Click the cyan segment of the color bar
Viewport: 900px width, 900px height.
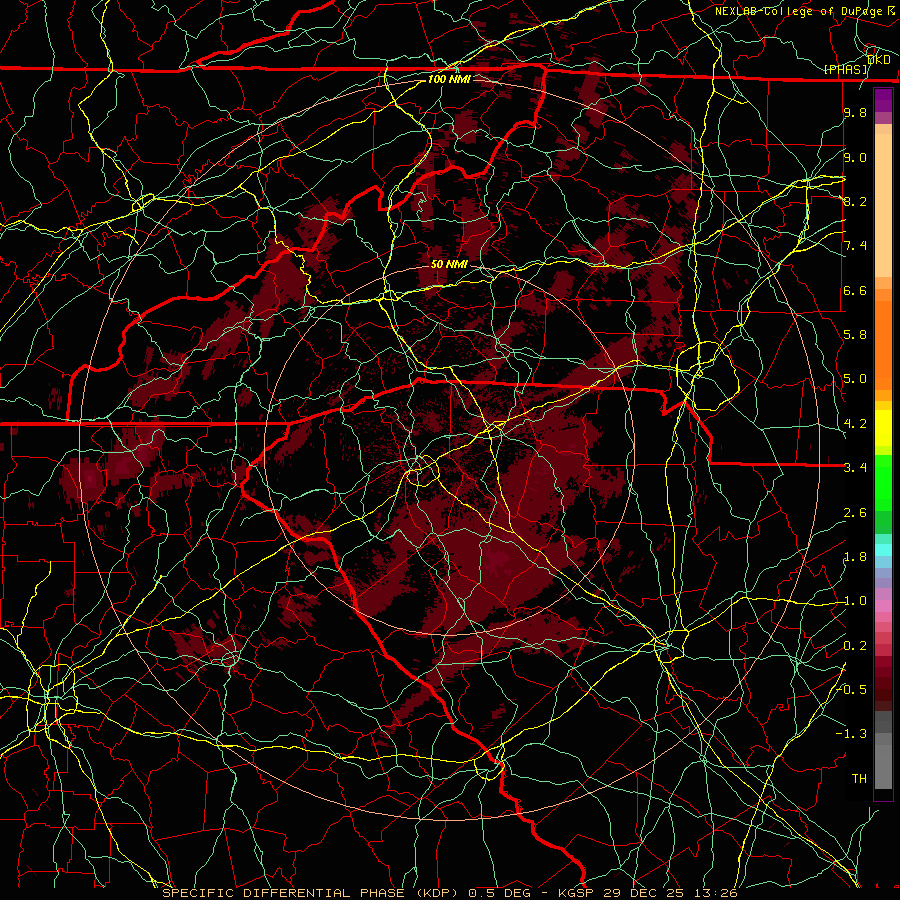click(883, 550)
